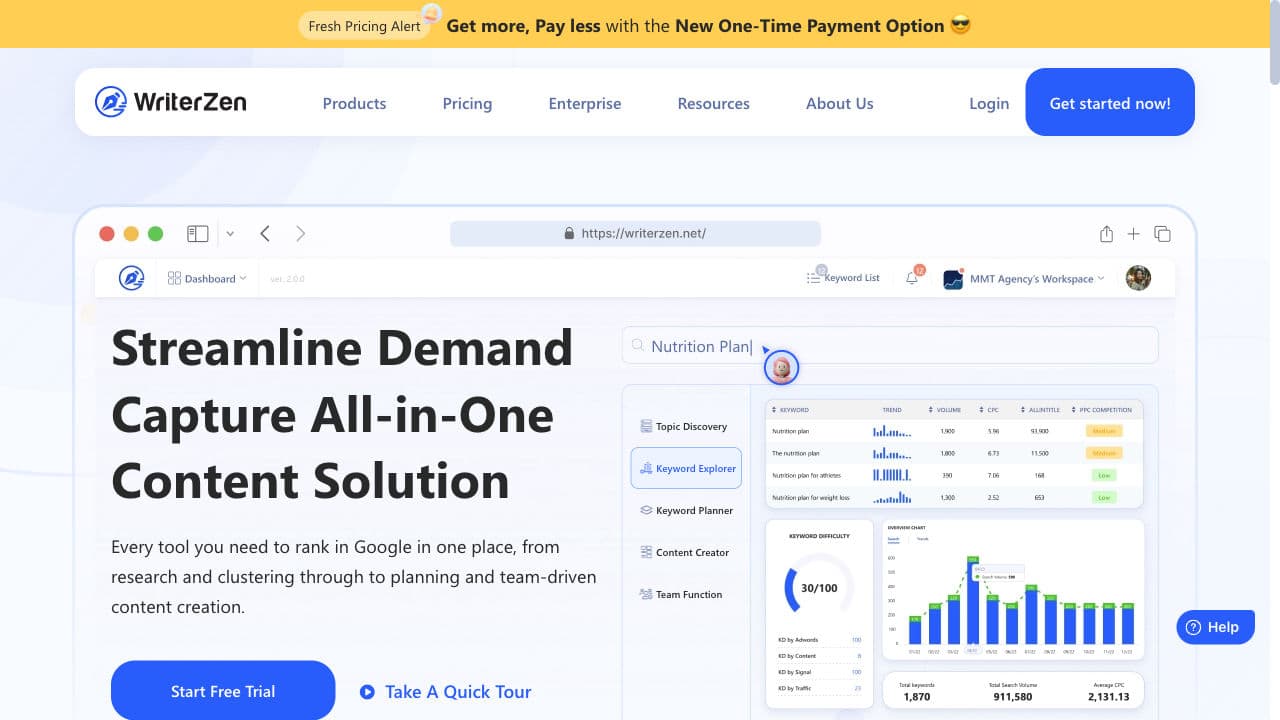Viewport: 1280px width, 720px height.
Task: Click 'Nutrition plan for athletes' row
Action: click(x=954, y=475)
